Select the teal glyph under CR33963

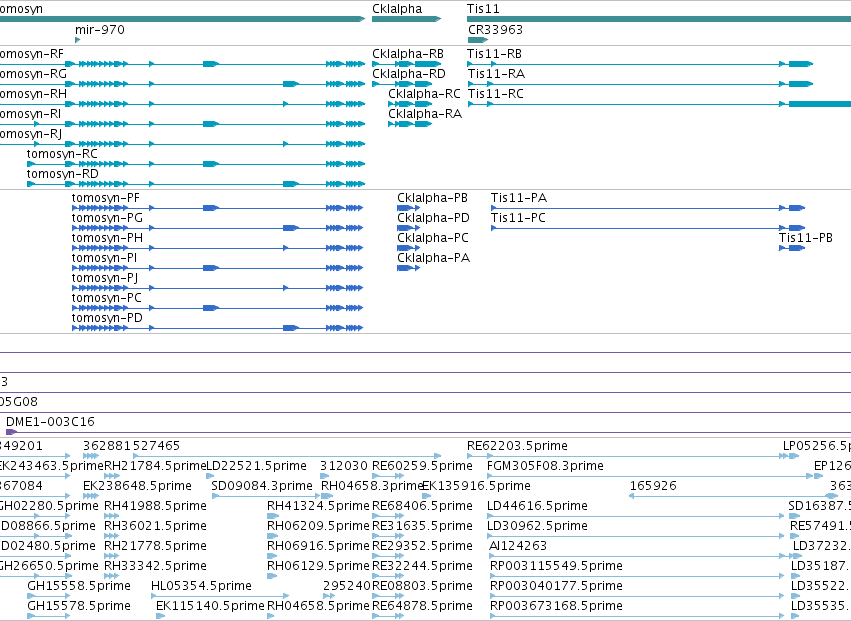[x=478, y=40]
